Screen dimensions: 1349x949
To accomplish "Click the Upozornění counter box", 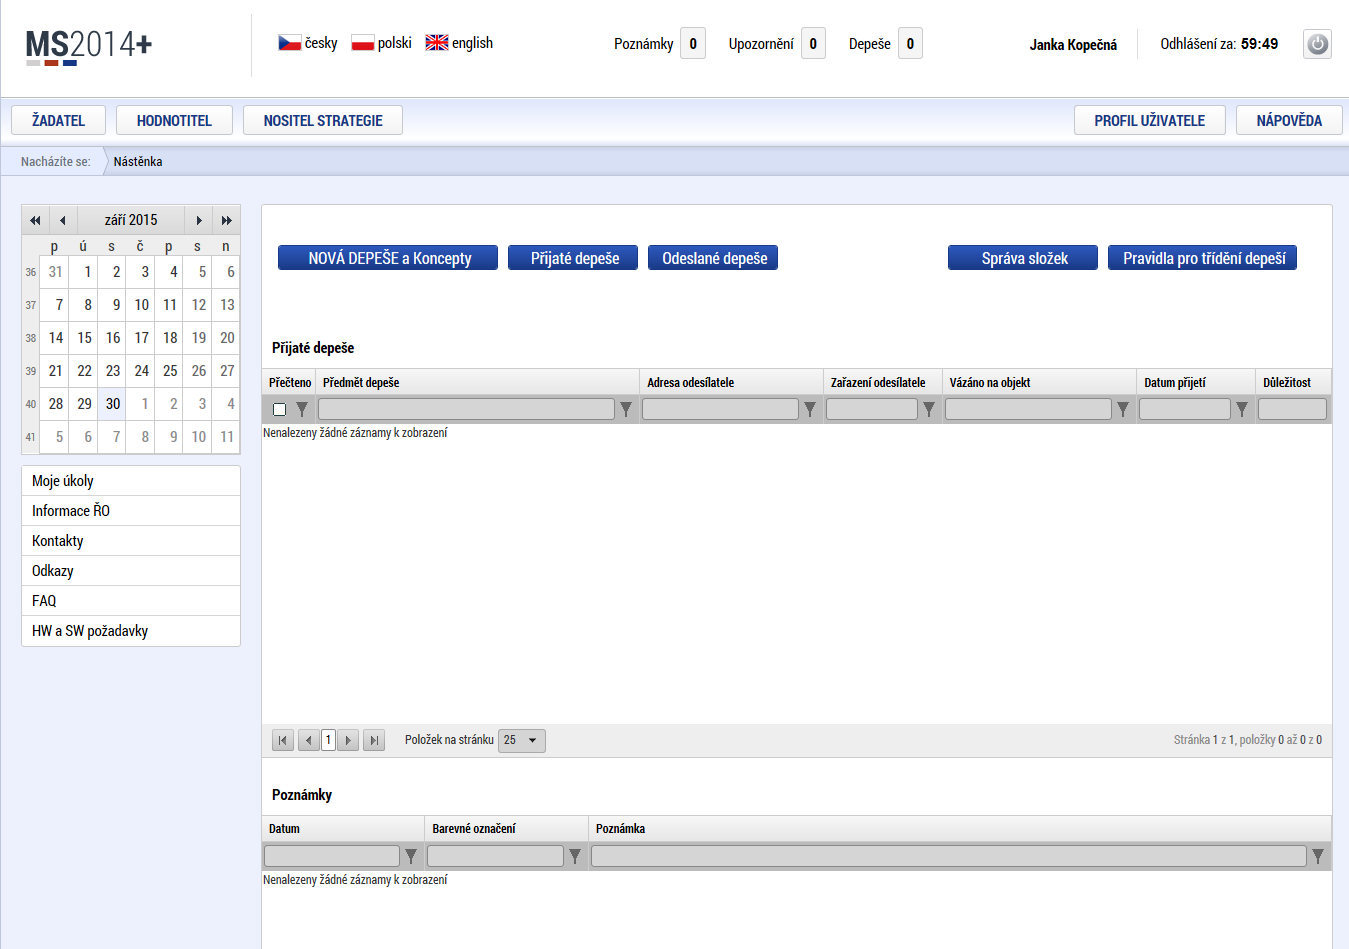I will point(813,44).
